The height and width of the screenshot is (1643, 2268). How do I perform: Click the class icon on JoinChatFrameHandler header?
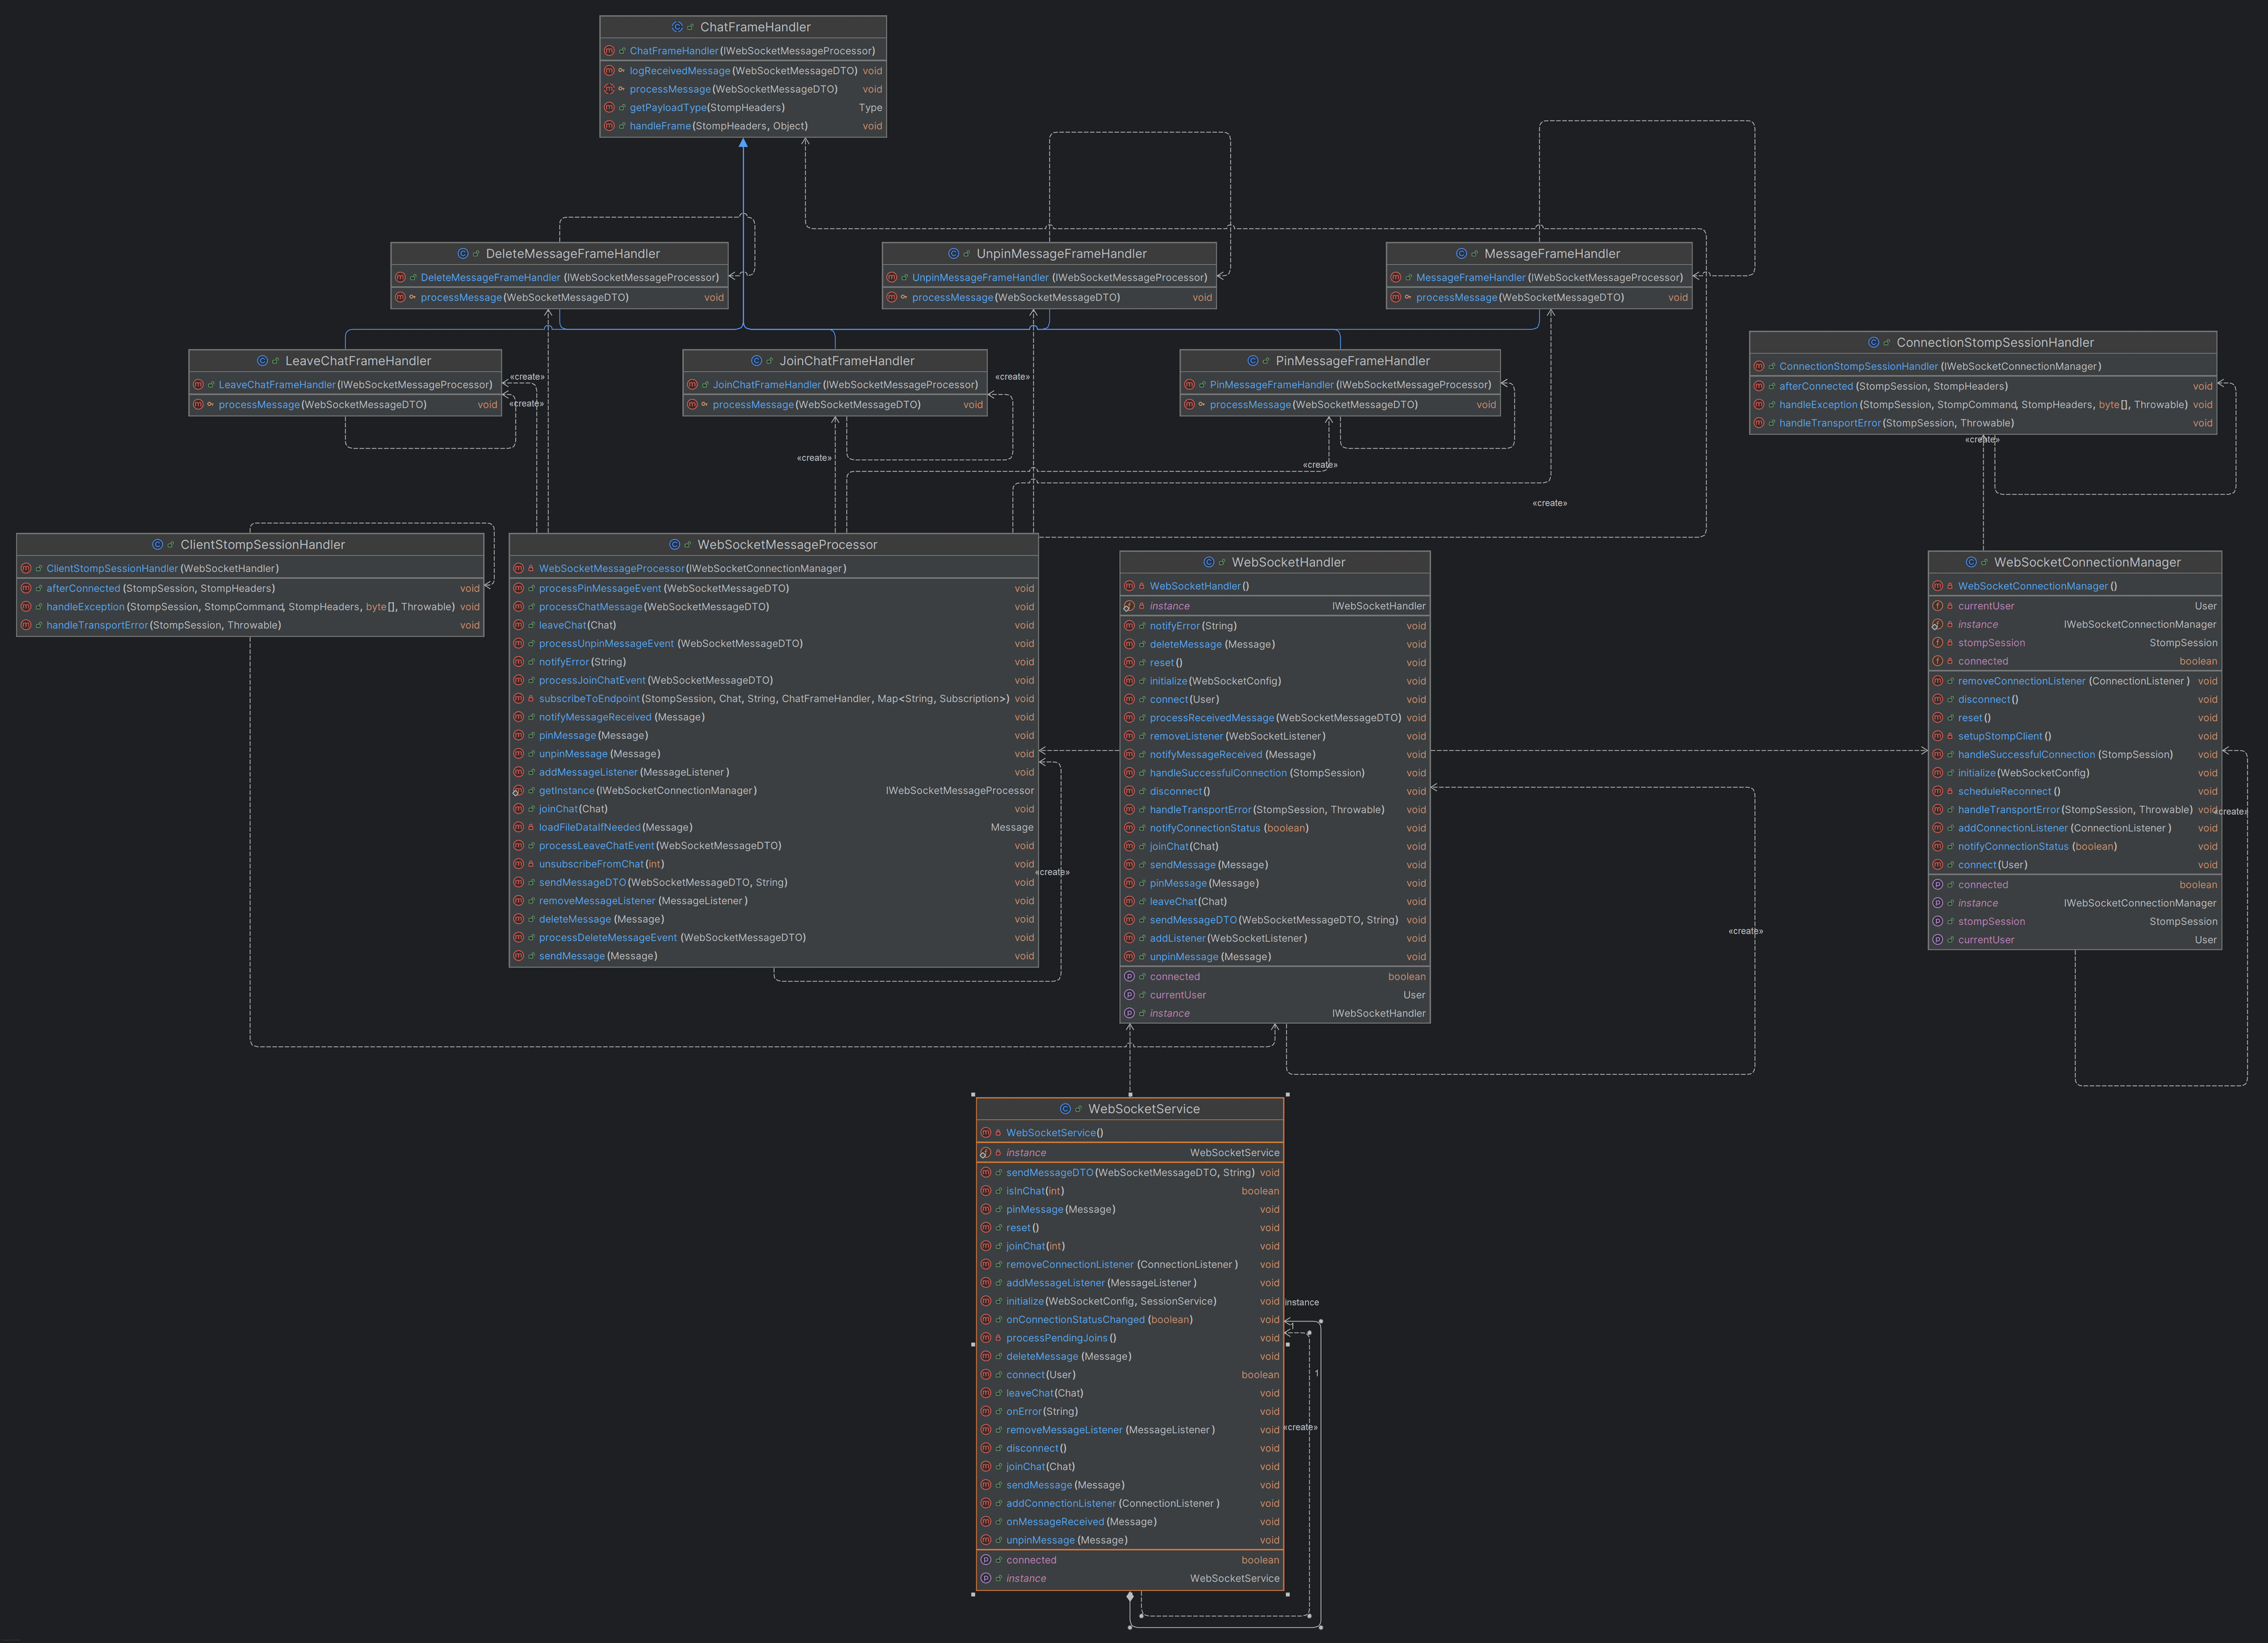[758, 360]
